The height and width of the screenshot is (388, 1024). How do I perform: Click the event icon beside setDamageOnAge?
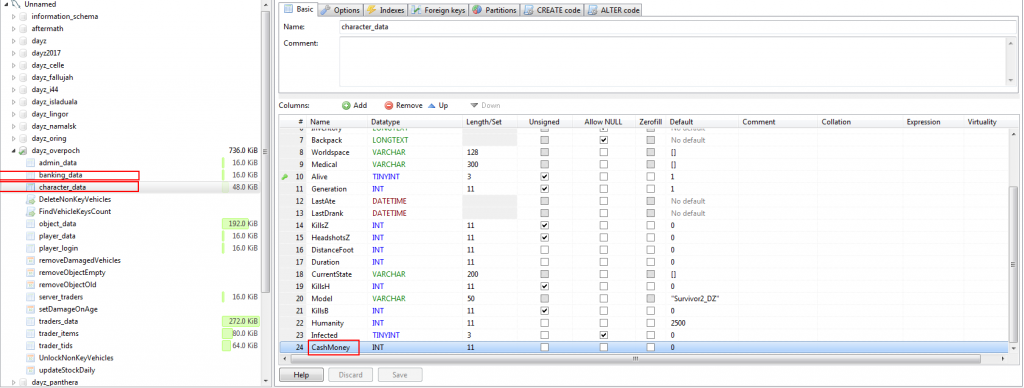pos(30,309)
